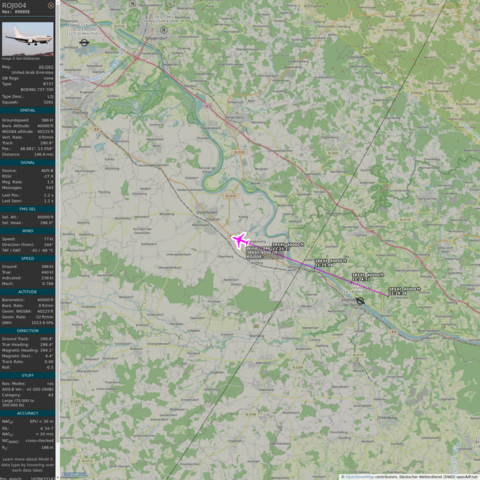Viewport: 480px width, 480px height.
Task: Select the magenta aircraft icon on map
Action: tap(240, 240)
